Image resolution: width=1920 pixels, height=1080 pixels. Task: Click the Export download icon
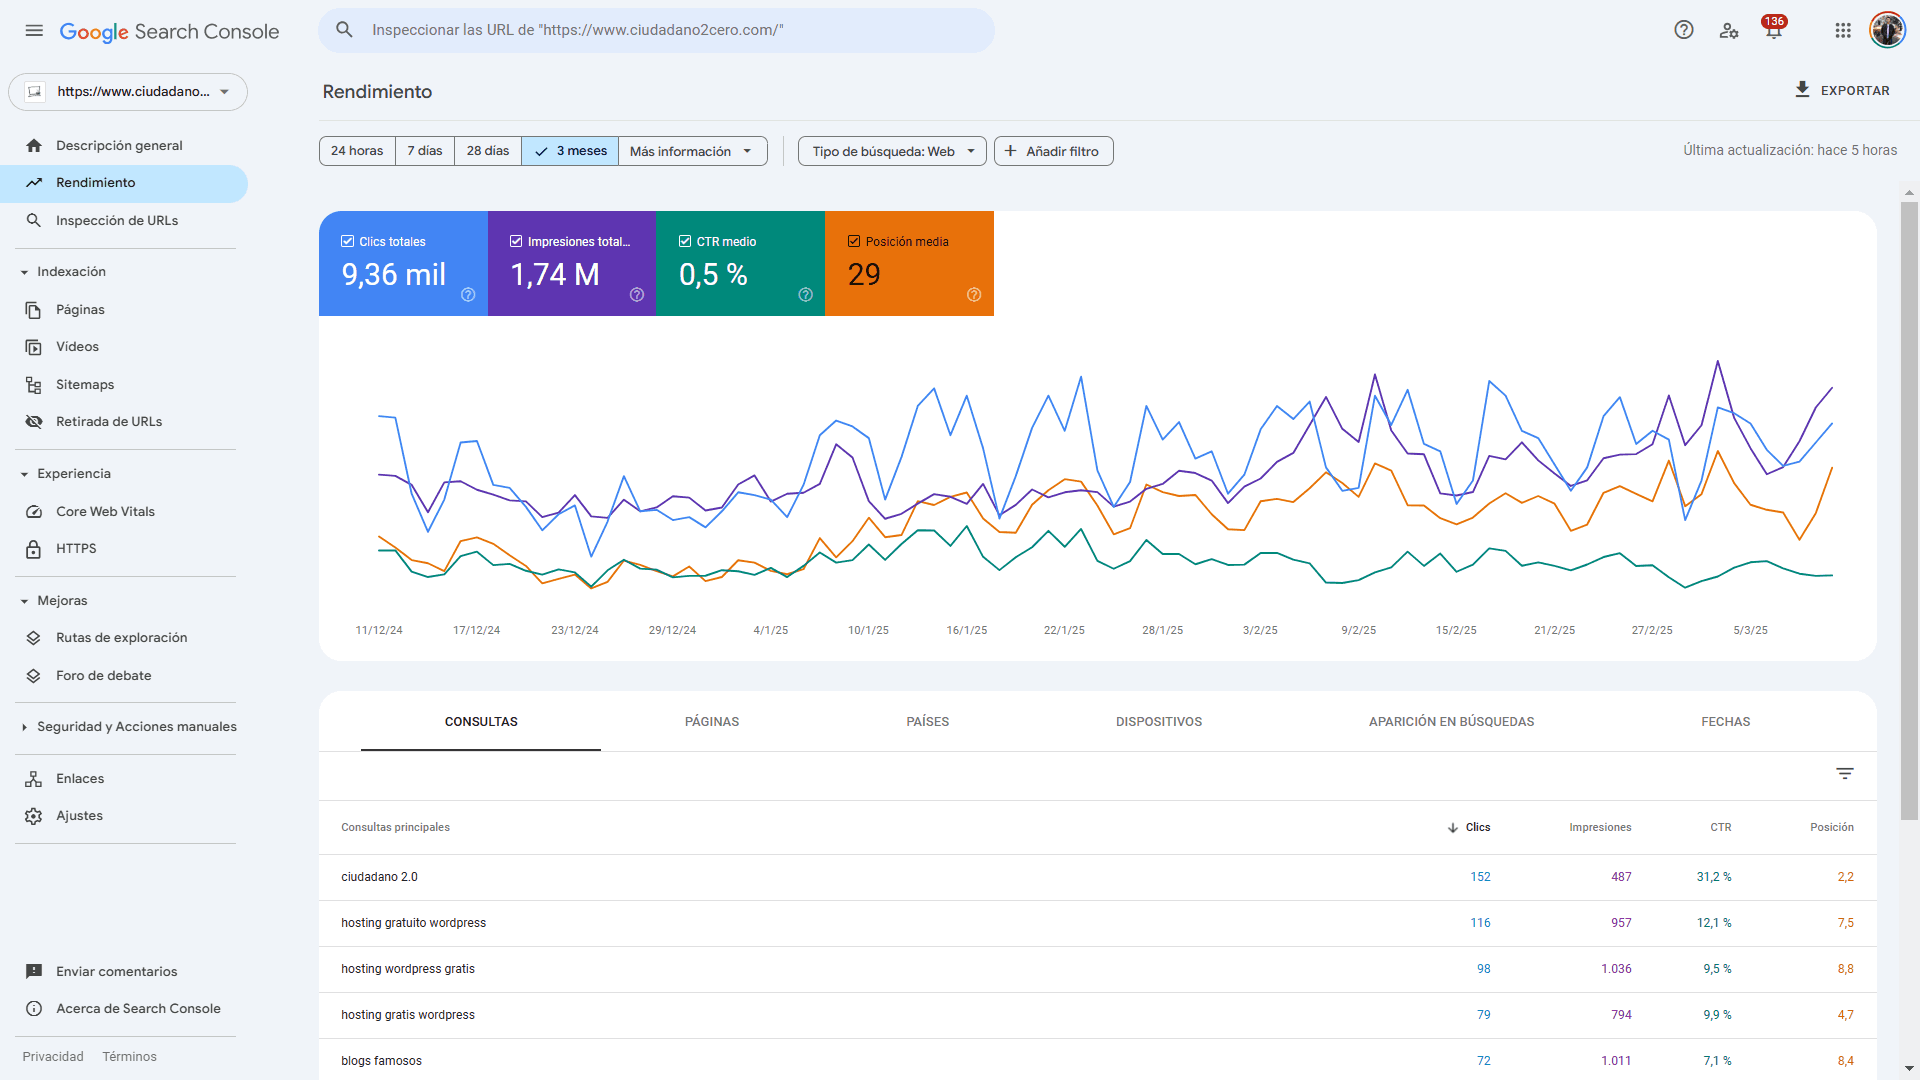click(x=1802, y=90)
